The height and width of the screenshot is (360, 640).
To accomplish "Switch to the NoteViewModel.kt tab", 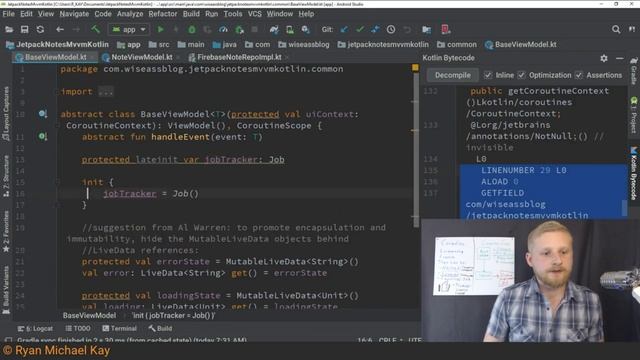I will [142, 57].
